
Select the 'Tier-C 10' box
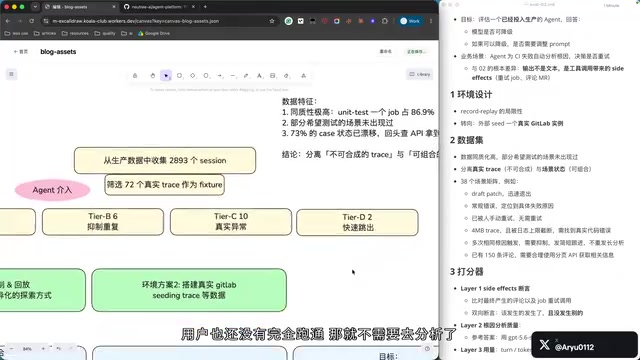pyautogui.click(x=231, y=222)
